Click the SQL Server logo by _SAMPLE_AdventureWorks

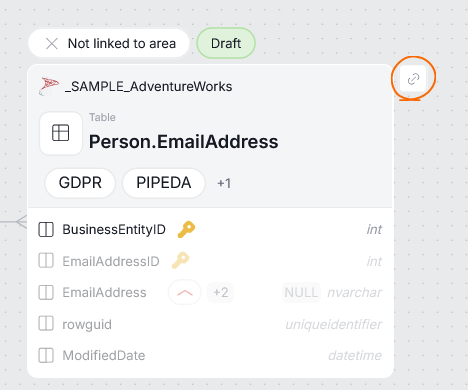point(49,86)
